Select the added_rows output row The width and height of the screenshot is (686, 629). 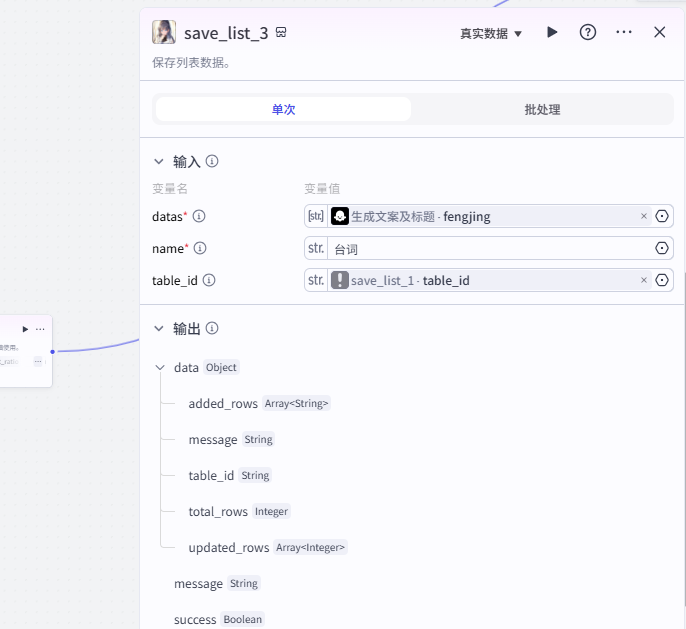tap(259, 403)
